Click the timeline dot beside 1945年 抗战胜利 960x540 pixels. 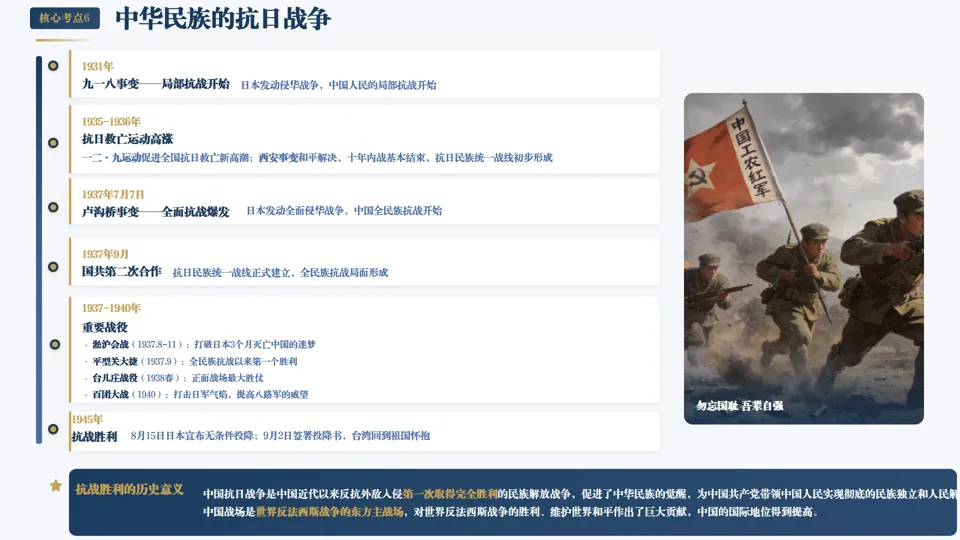[x=53, y=429]
